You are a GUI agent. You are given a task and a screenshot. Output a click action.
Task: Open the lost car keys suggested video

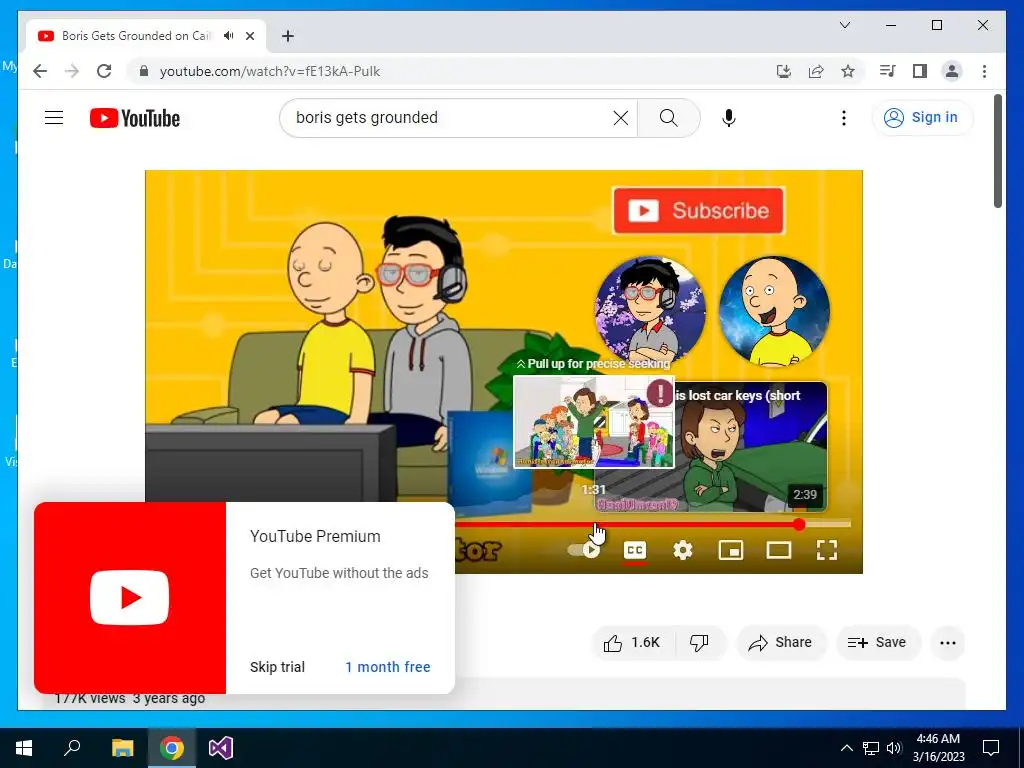[751, 447]
